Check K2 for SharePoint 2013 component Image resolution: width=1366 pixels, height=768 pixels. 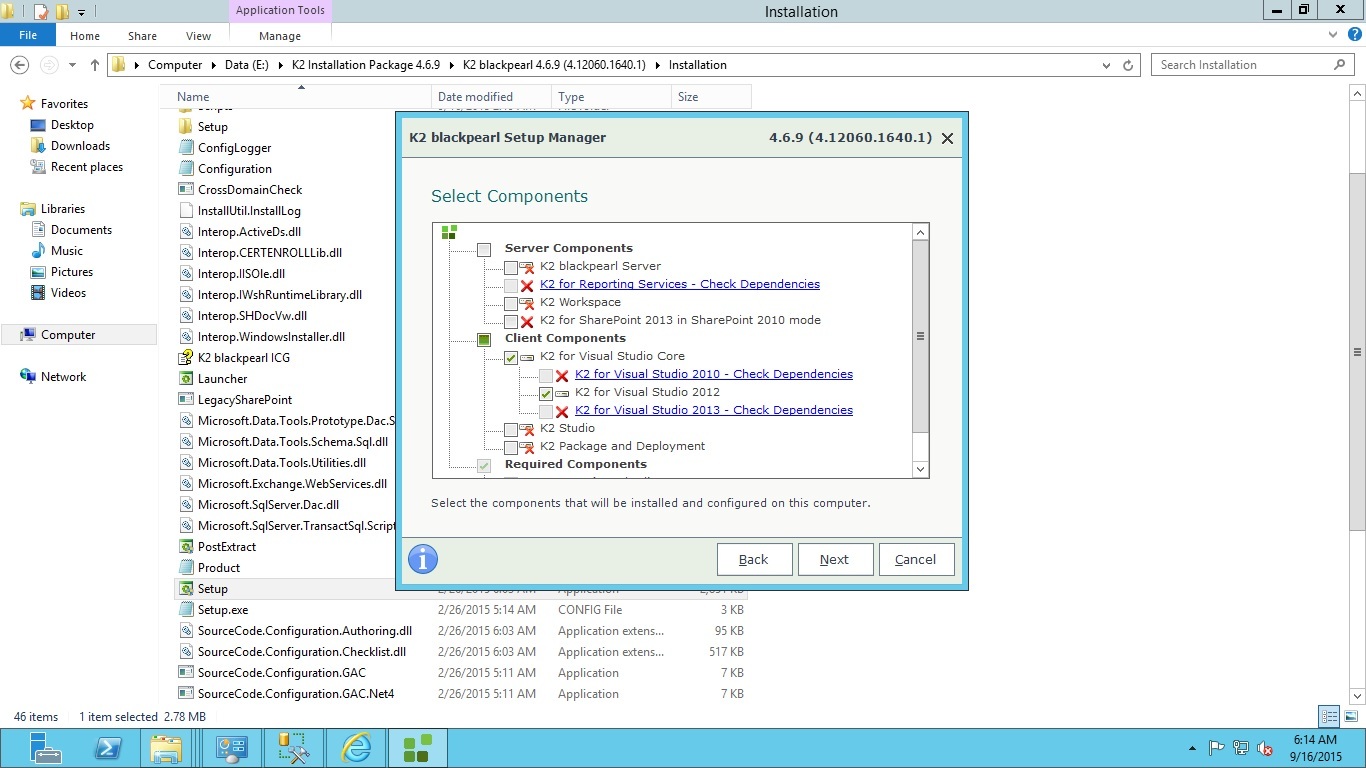click(511, 321)
